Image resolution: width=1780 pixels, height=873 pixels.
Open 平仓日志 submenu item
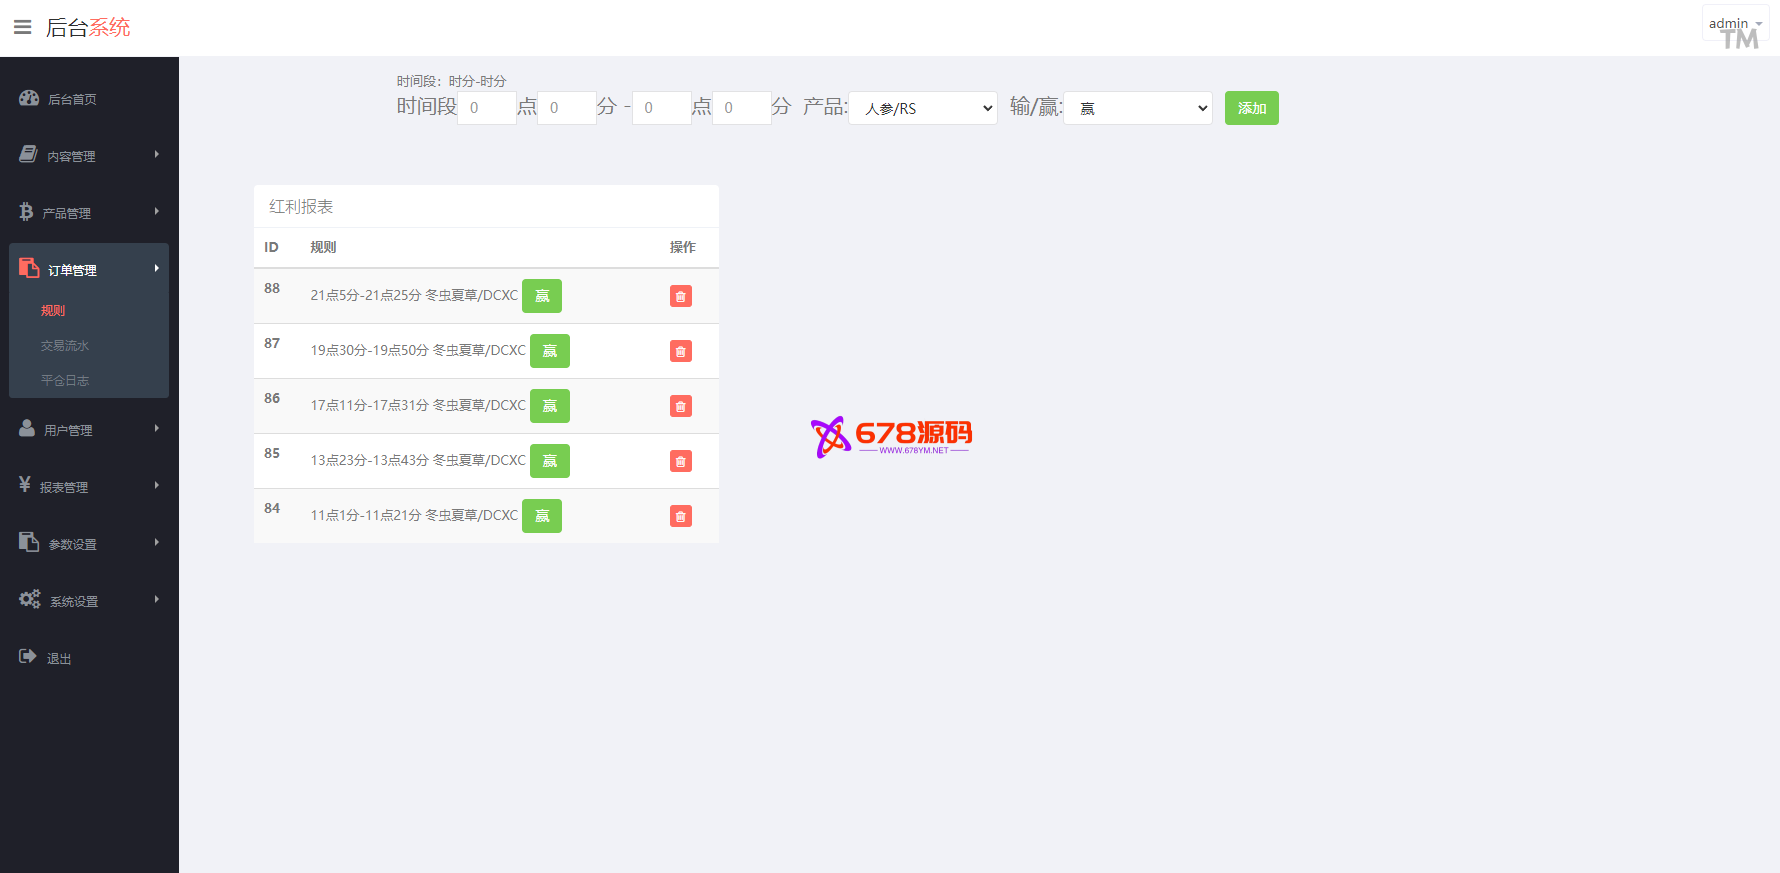(65, 381)
